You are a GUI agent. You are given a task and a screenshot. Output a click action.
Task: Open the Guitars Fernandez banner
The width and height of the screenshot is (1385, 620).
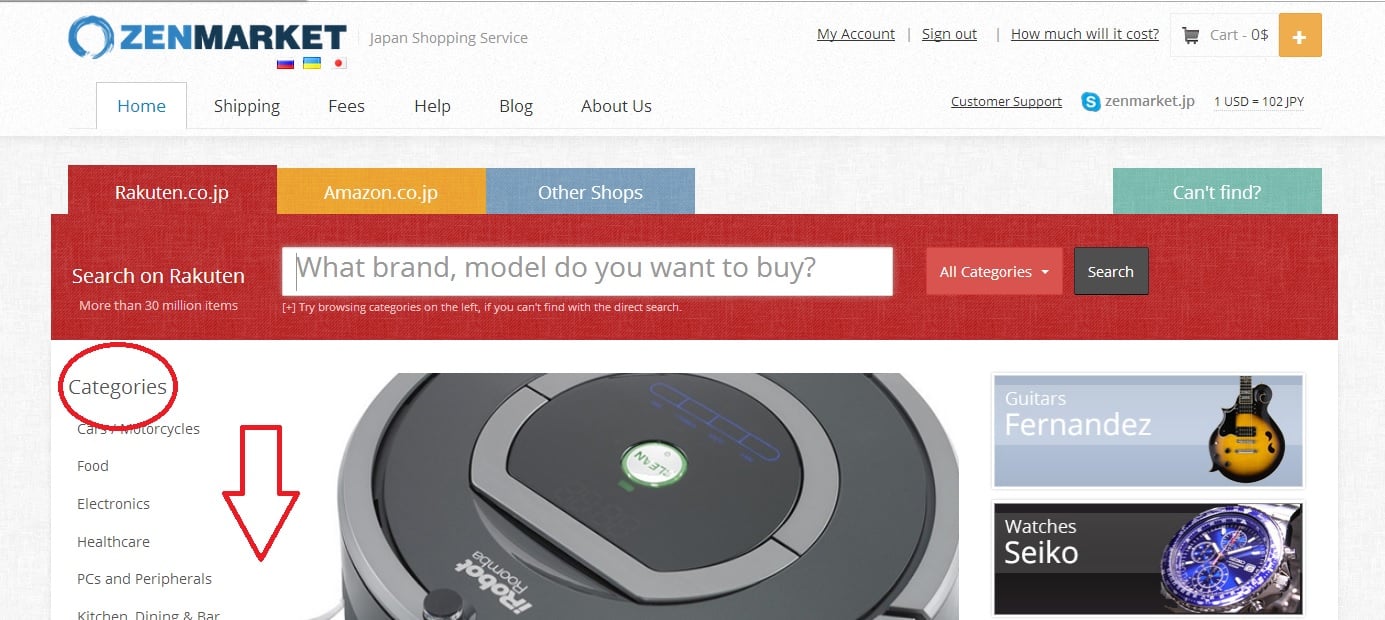[1148, 430]
